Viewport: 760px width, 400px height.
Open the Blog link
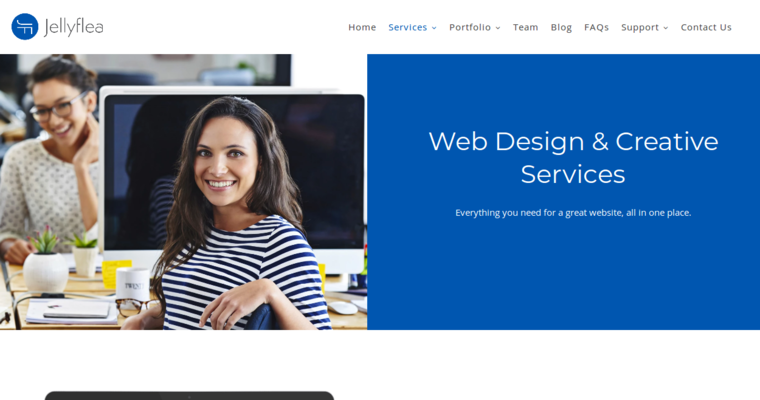tap(561, 27)
